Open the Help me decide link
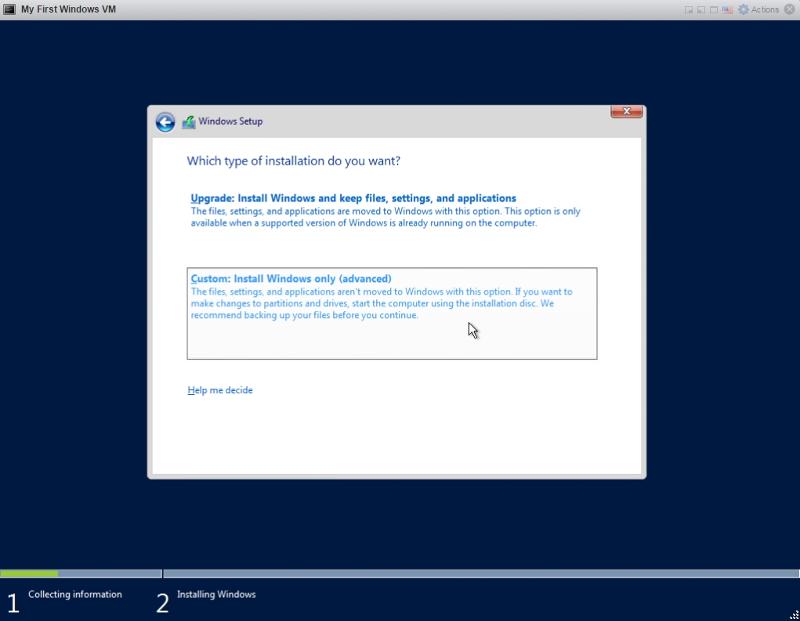This screenshot has height=621, width=800. click(220, 390)
